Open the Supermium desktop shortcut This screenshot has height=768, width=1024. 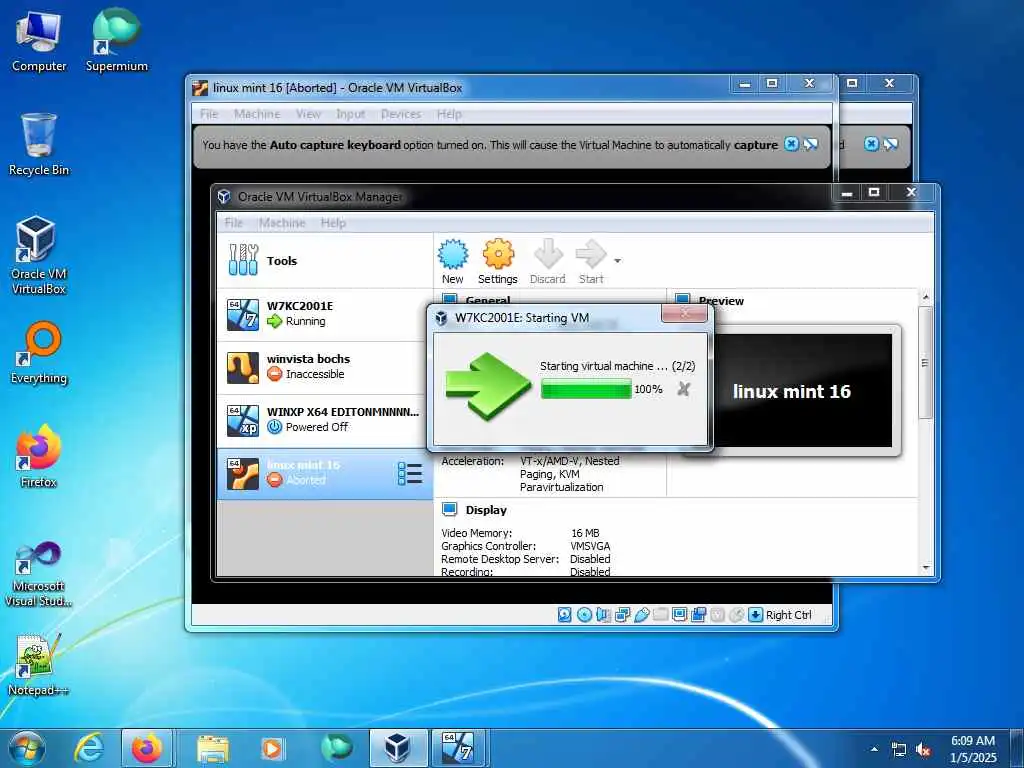[117, 40]
